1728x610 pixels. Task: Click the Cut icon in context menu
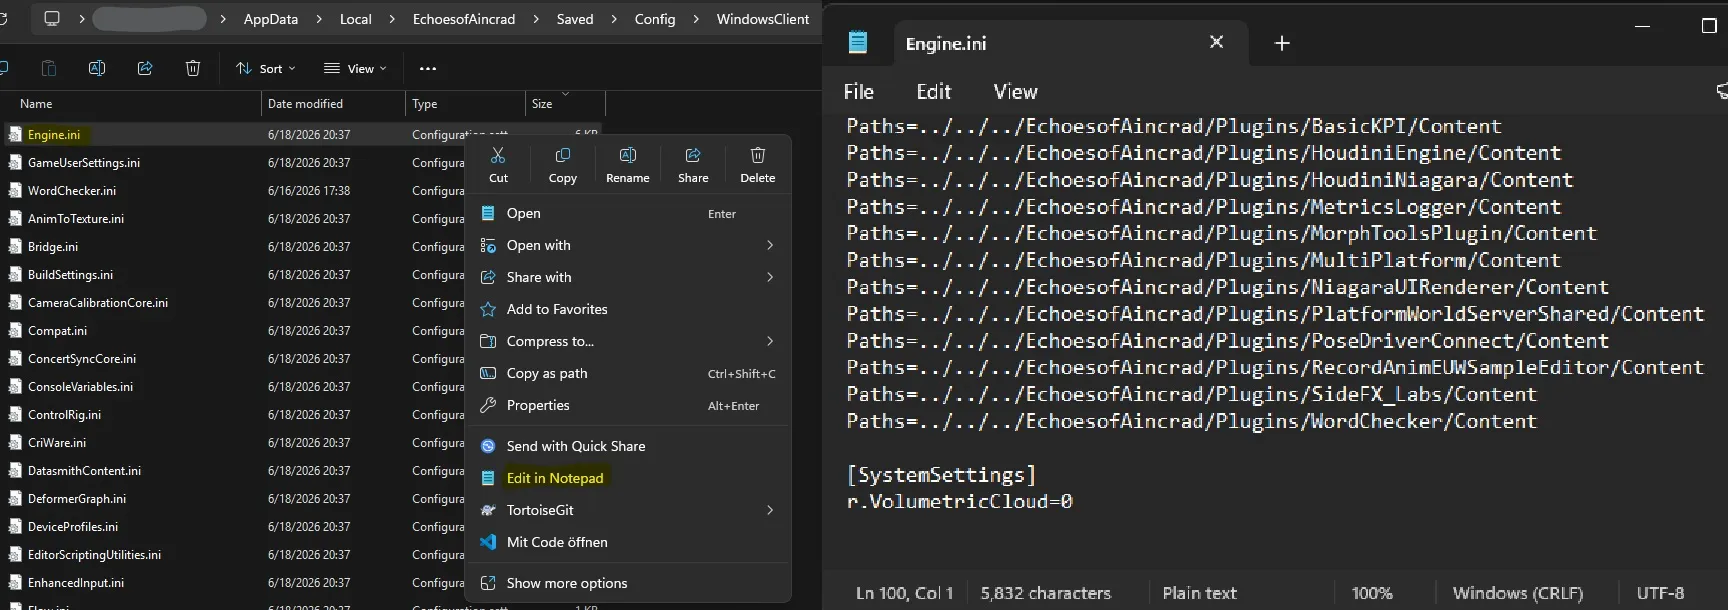(498, 156)
